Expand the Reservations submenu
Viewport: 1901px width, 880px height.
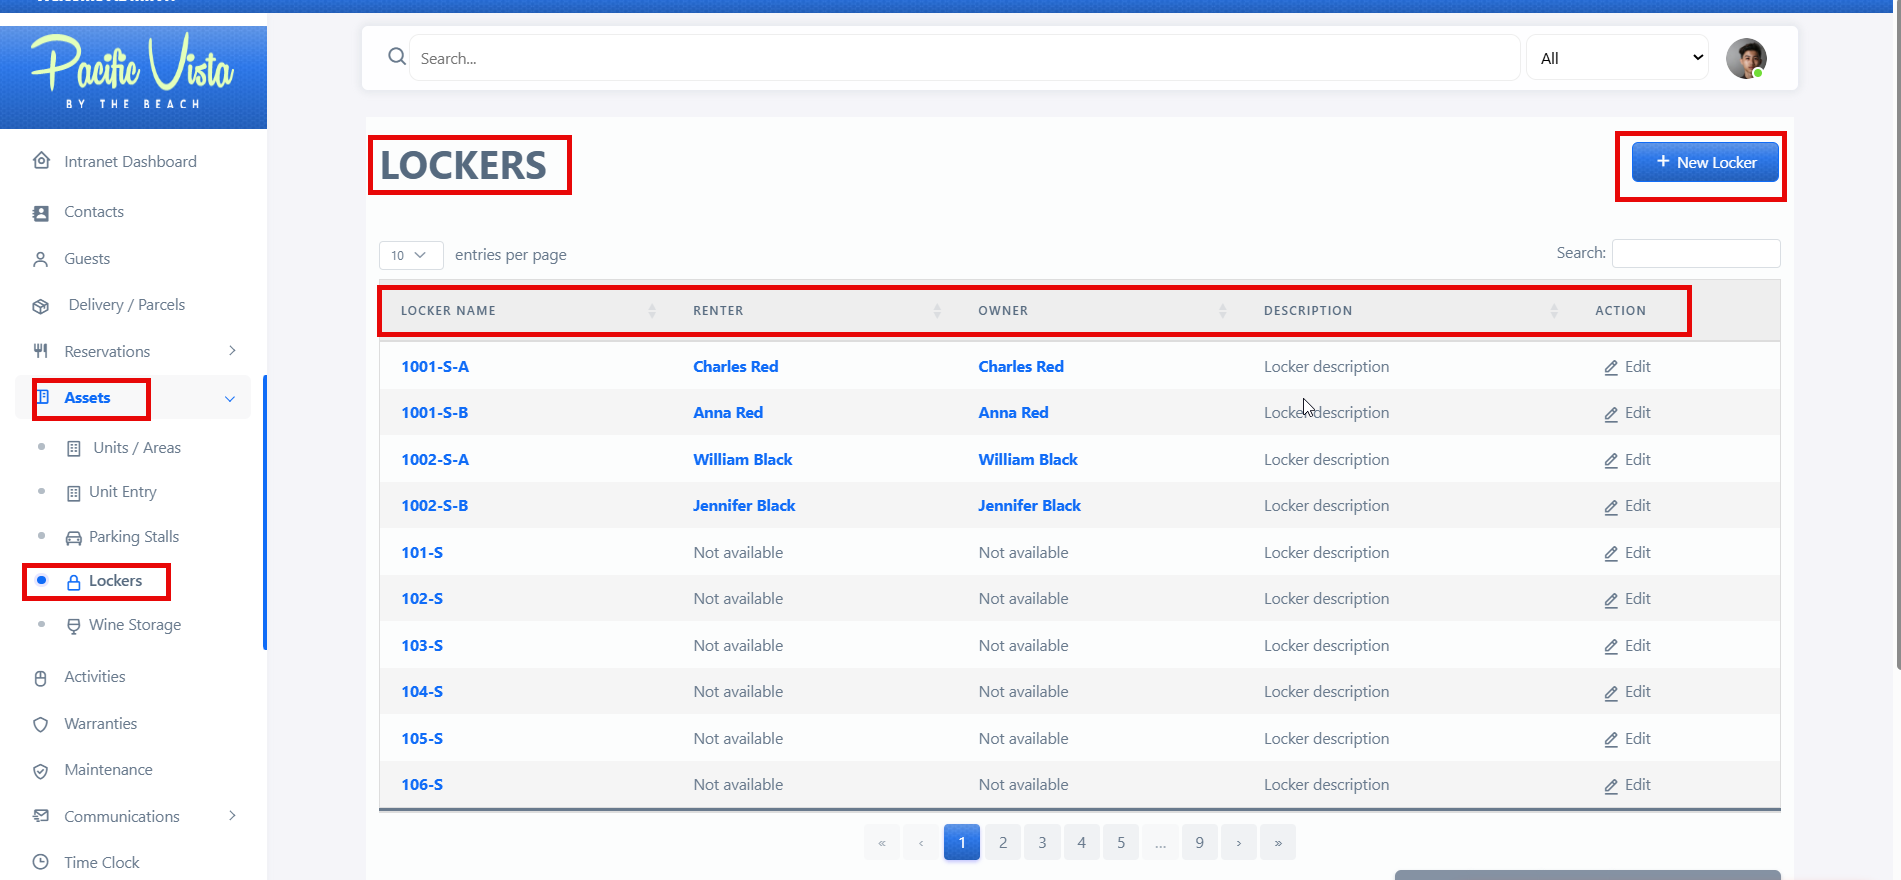(x=232, y=351)
